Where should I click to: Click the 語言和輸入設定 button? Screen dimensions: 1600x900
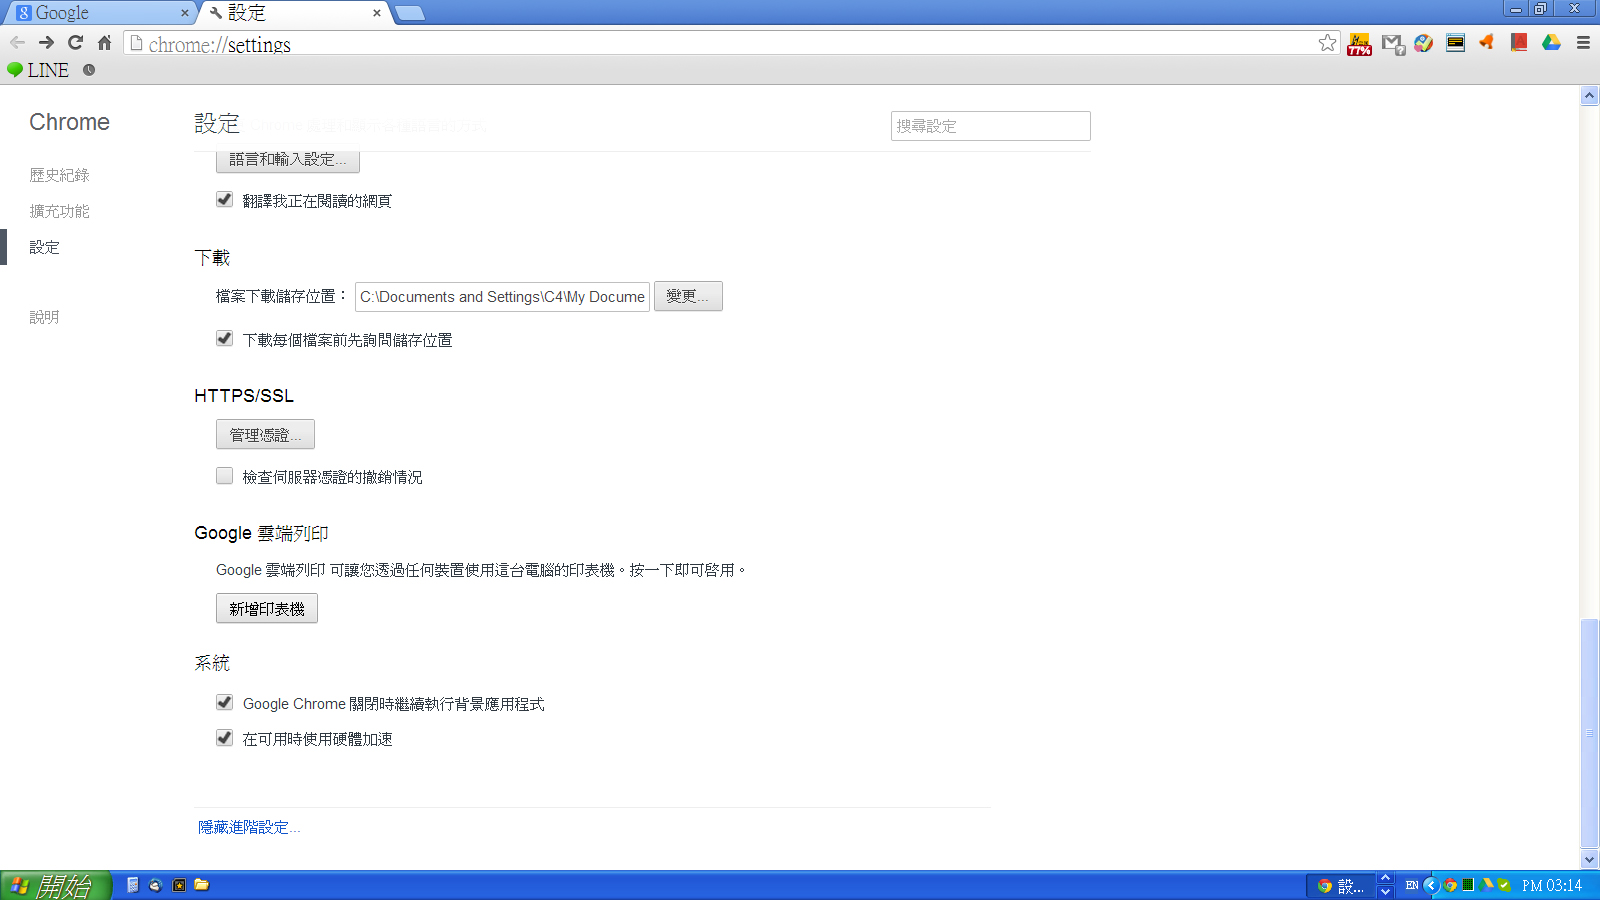288,160
